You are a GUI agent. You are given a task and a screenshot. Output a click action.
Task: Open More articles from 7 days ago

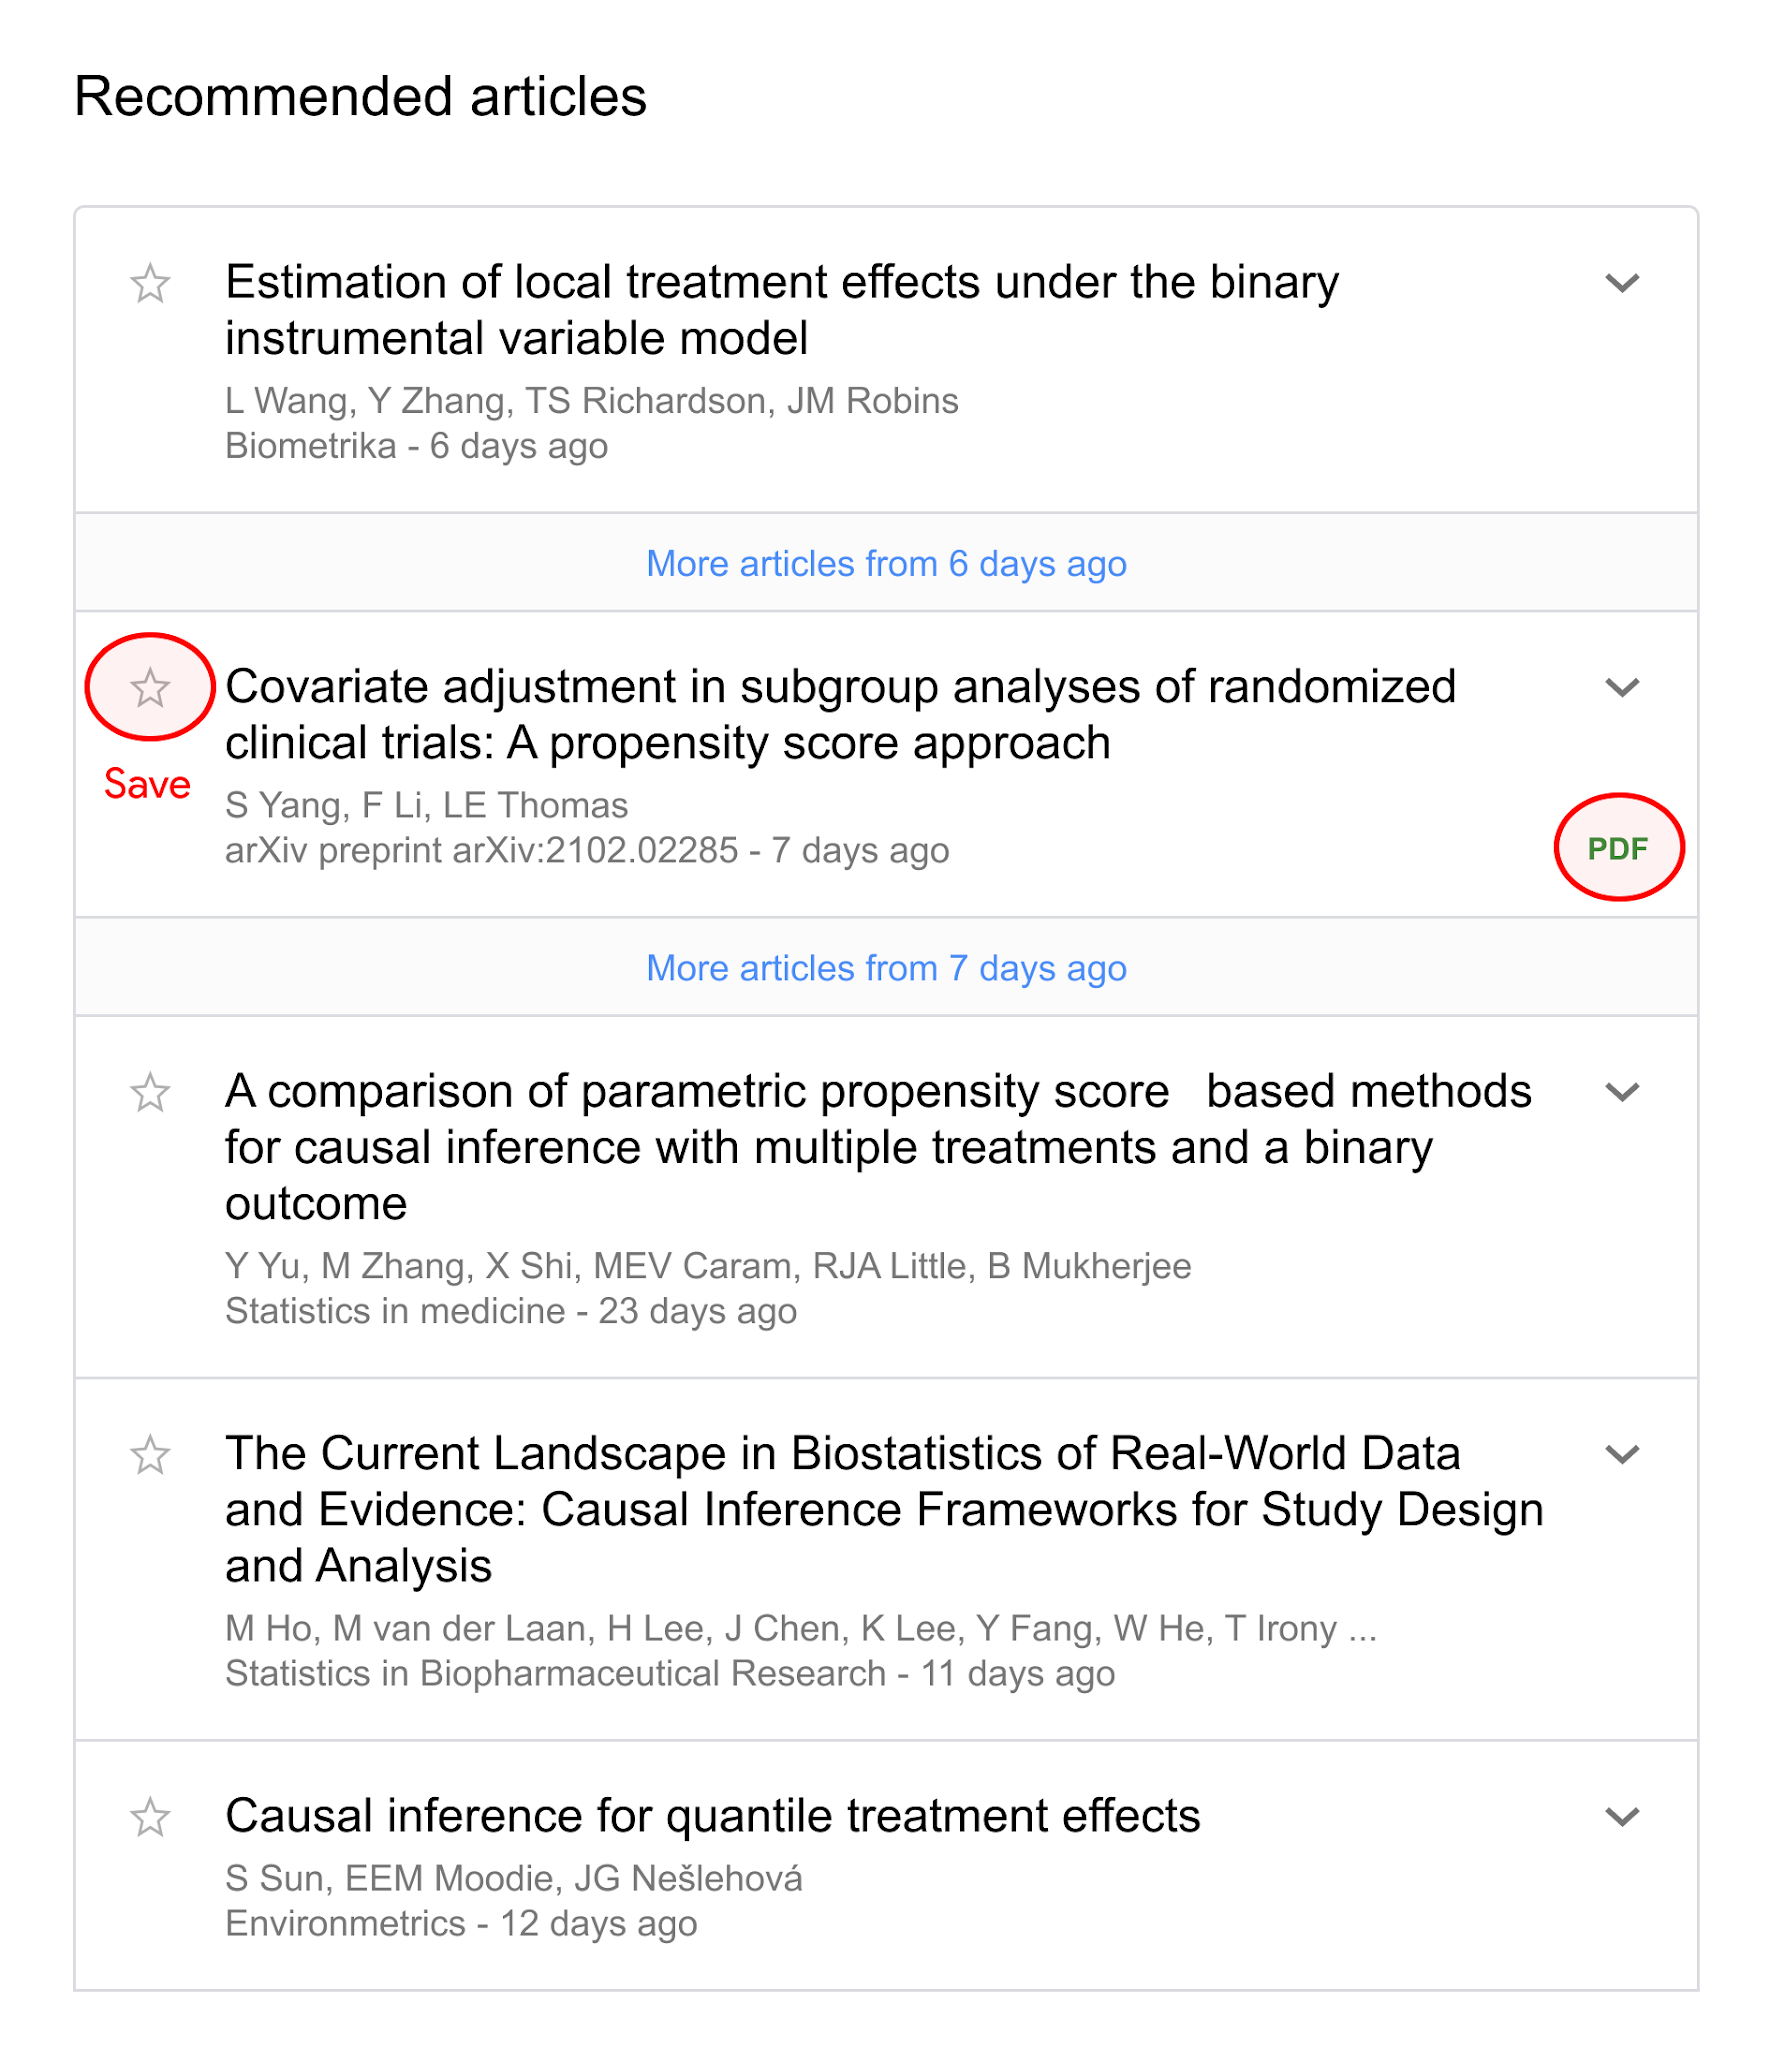point(886,968)
